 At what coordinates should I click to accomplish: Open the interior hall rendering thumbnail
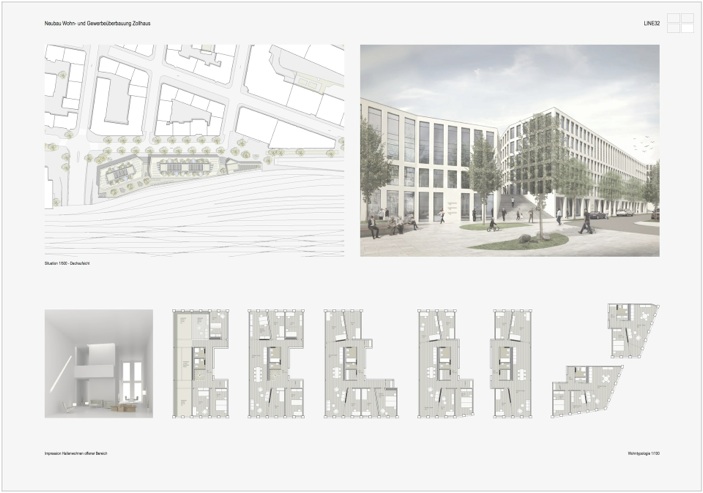point(99,363)
